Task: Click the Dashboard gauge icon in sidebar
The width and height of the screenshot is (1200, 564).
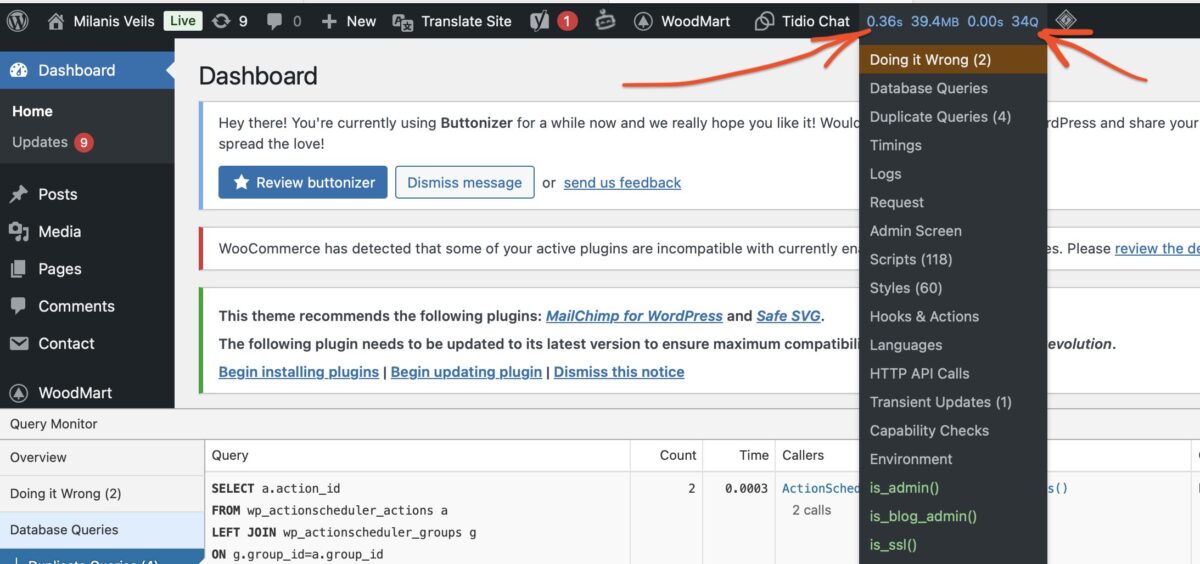Action: pyautogui.click(x=18, y=70)
